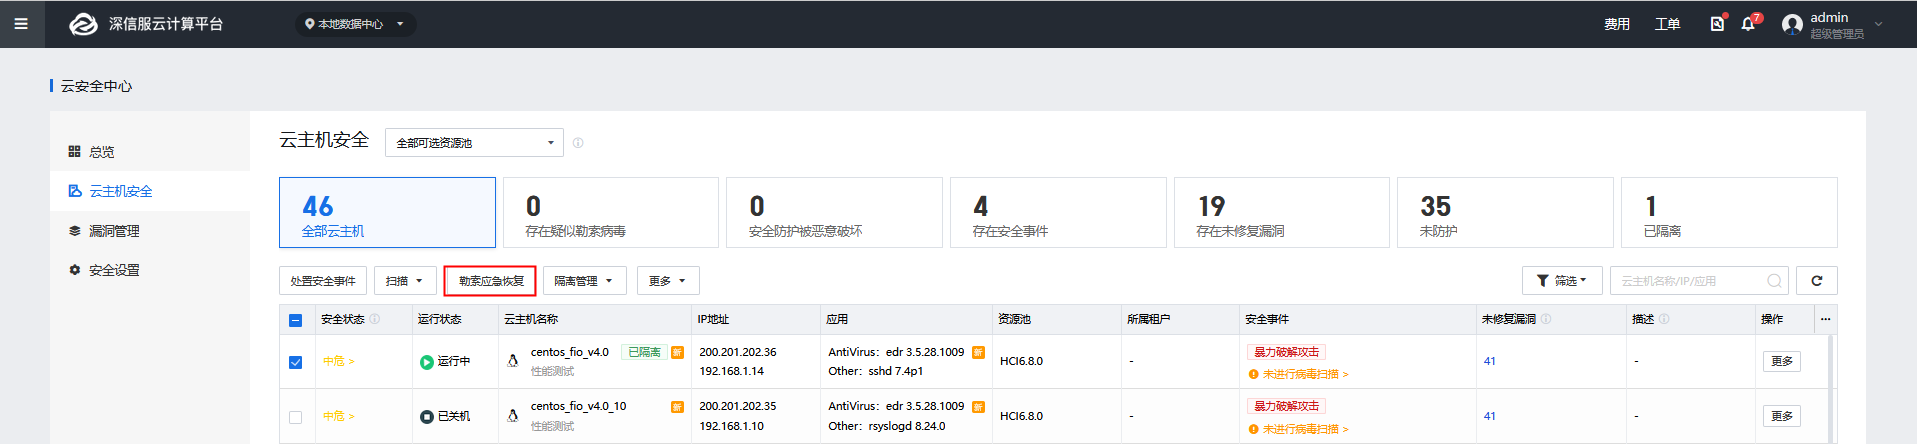
Task: Click the info icon next to 未修复漏洞
Action: click(1546, 319)
